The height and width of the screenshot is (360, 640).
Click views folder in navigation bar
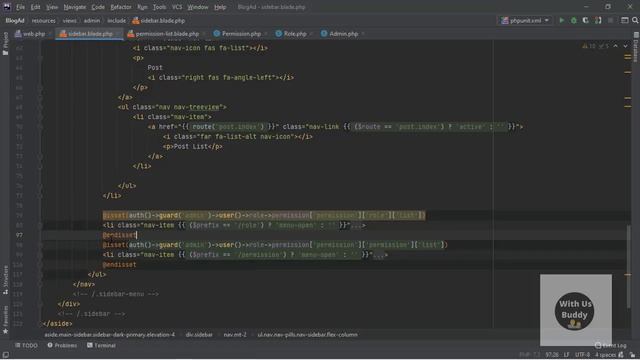point(69,20)
